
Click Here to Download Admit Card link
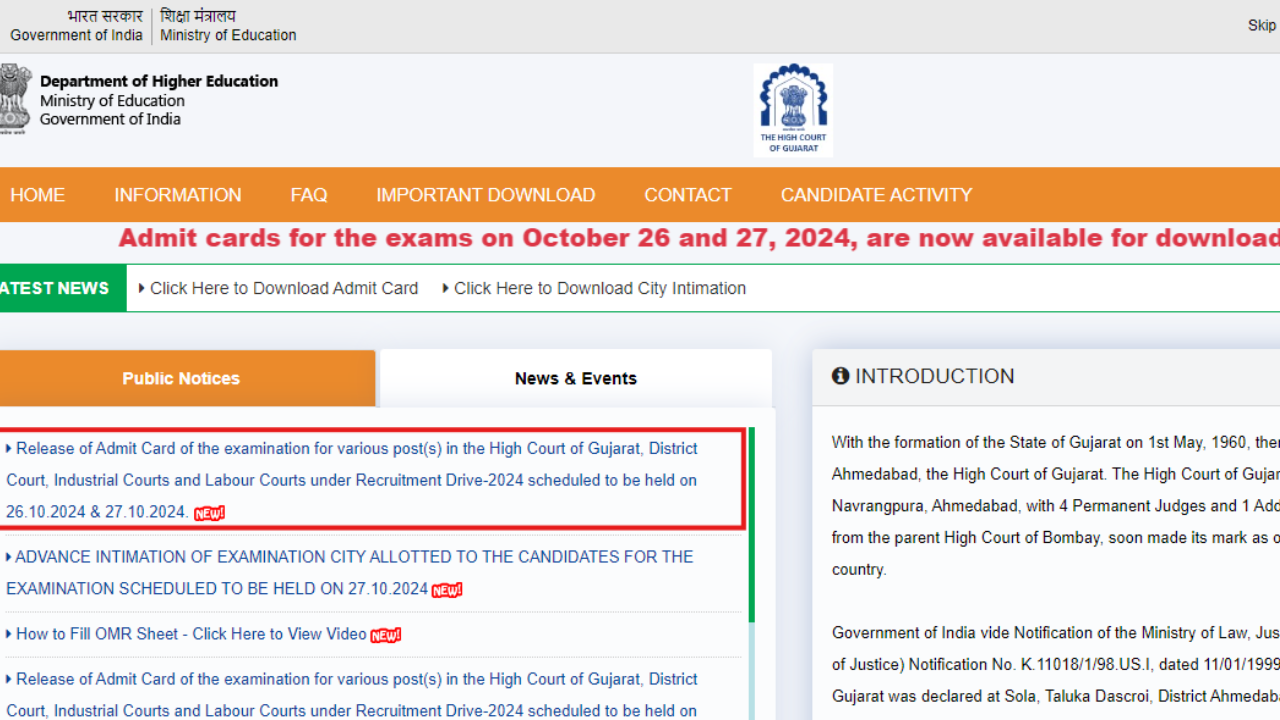pyautogui.click(x=284, y=288)
